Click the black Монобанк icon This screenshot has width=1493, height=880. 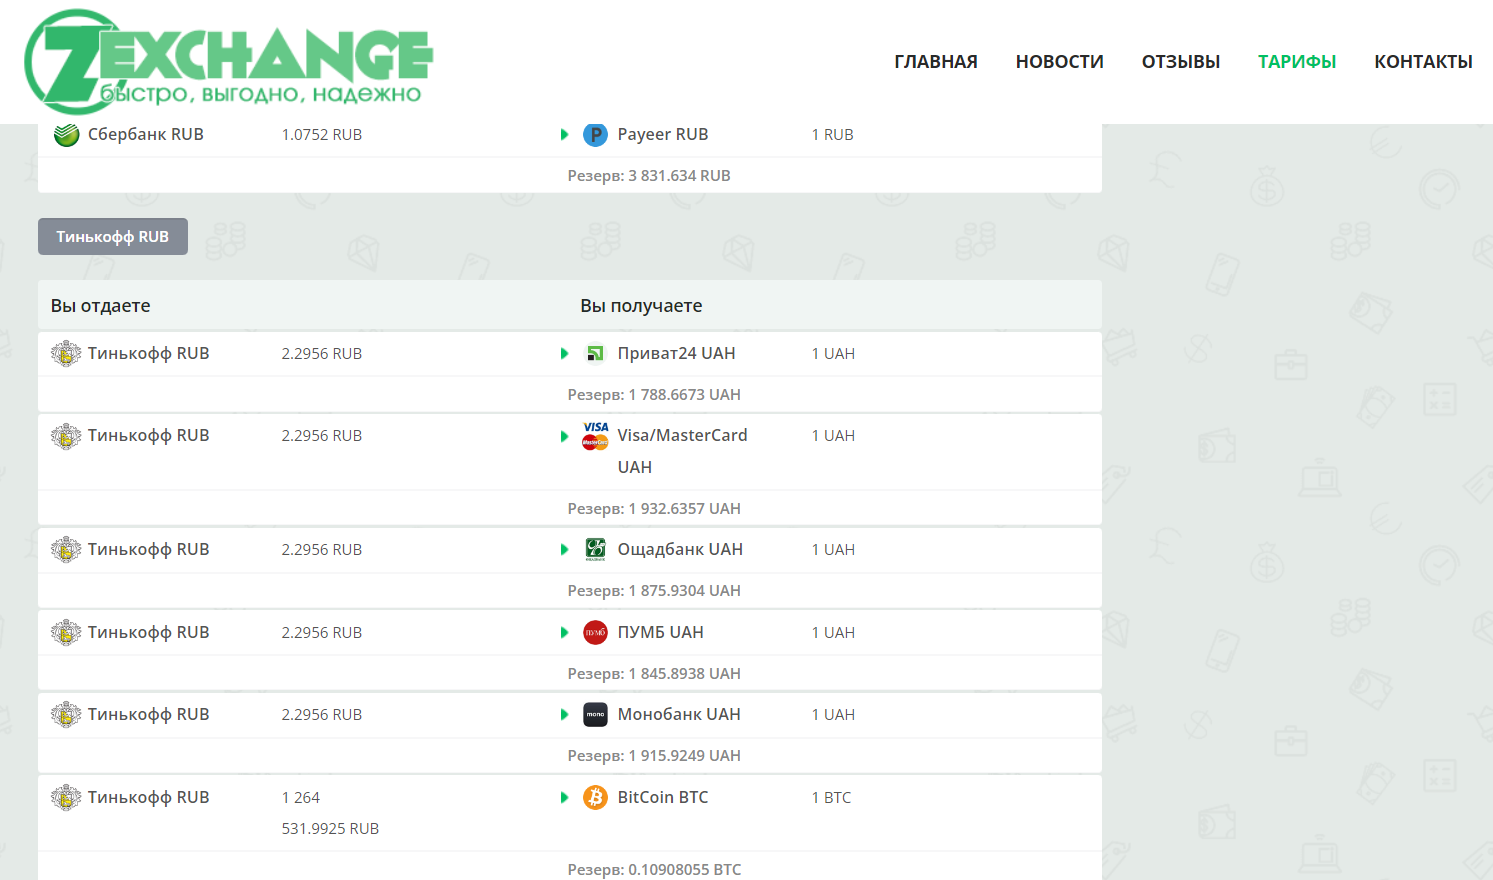[x=595, y=715]
